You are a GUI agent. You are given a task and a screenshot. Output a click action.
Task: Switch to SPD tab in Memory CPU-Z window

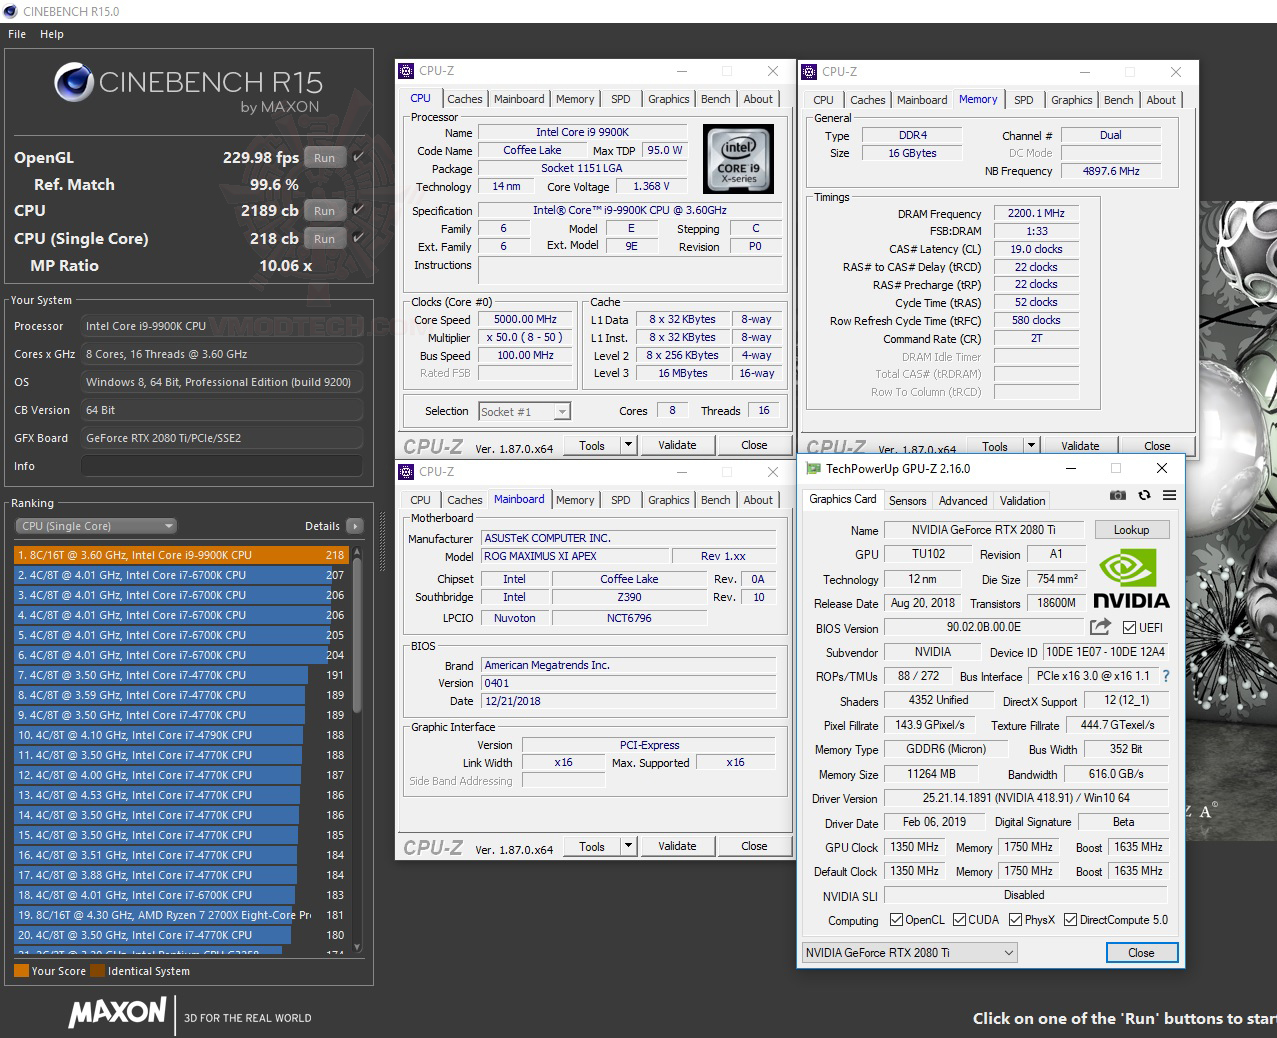click(1024, 100)
